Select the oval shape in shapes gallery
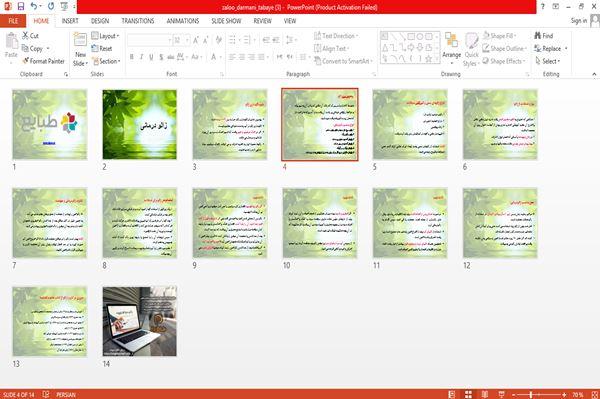Image resolution: width=600 pixels, height=399 pixels. point(419,37)
